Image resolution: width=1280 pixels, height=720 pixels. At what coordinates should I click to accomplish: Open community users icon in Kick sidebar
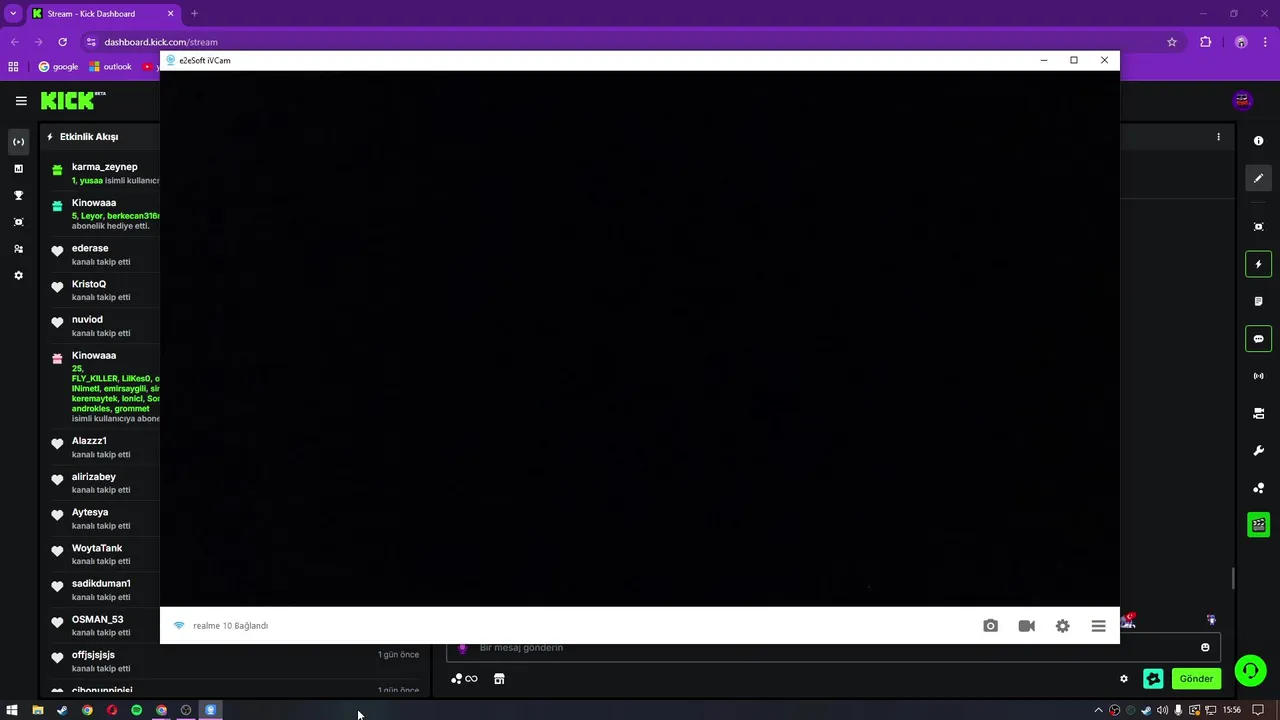click(18, 249)
